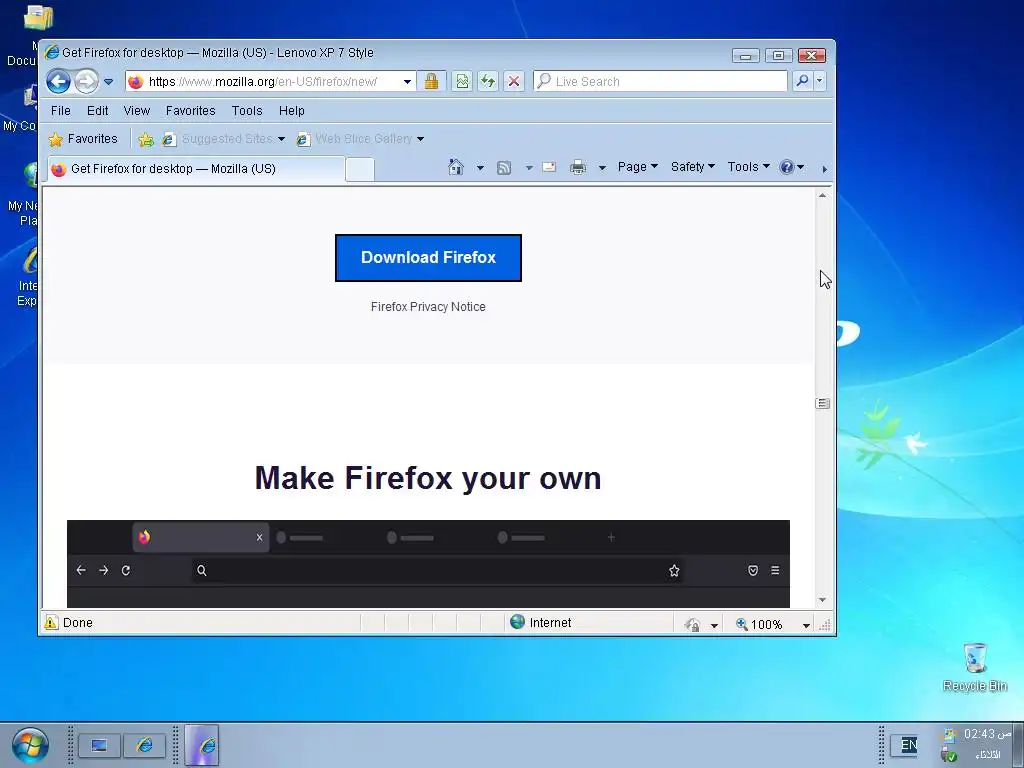Open Suggested Sites dropdown
The image size is (1024, 768).
224,138
